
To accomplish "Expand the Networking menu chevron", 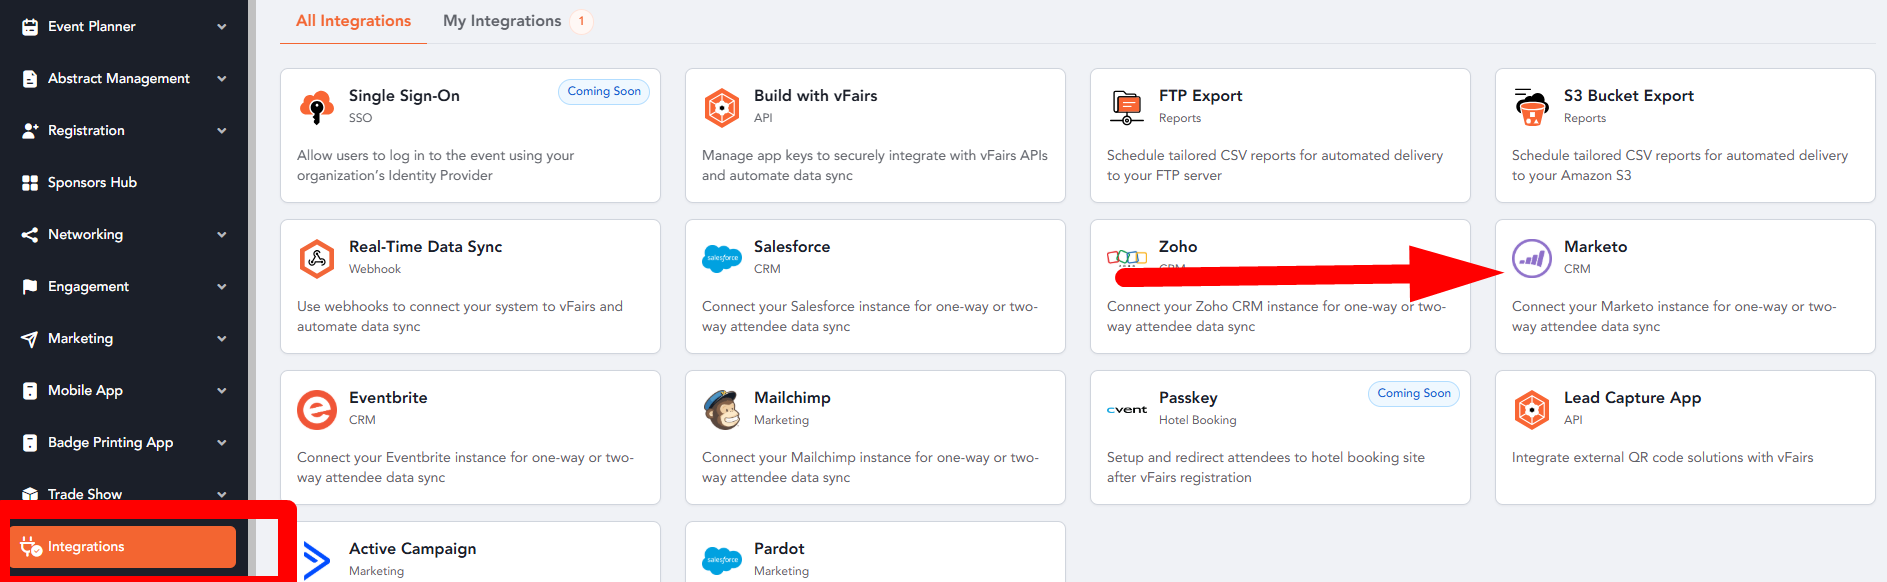I will [222, 235].
